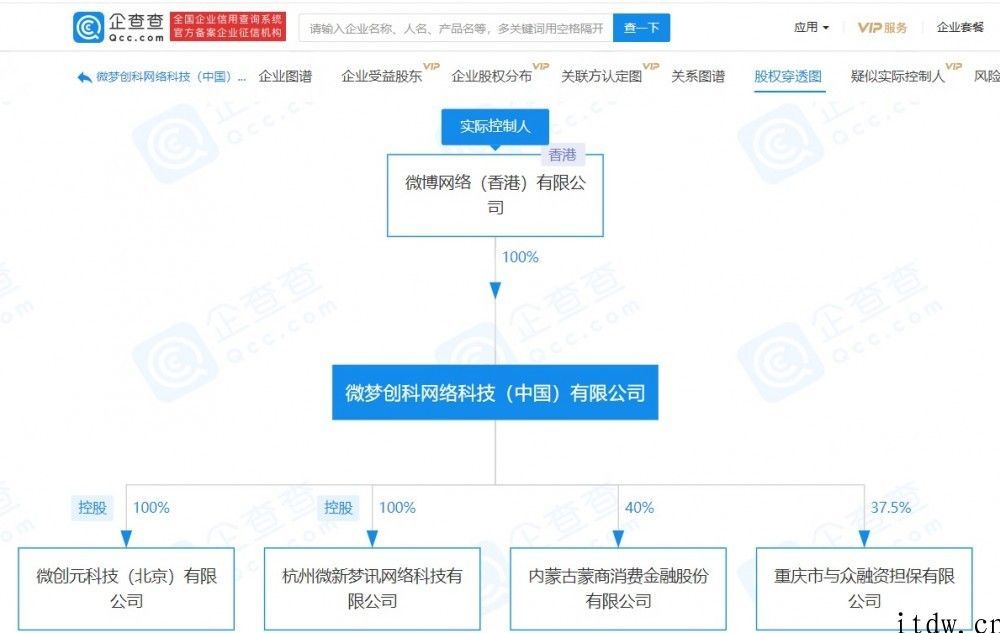
Task: Click the back arrow beside 微梦创科网络科技
Action: 82,76
